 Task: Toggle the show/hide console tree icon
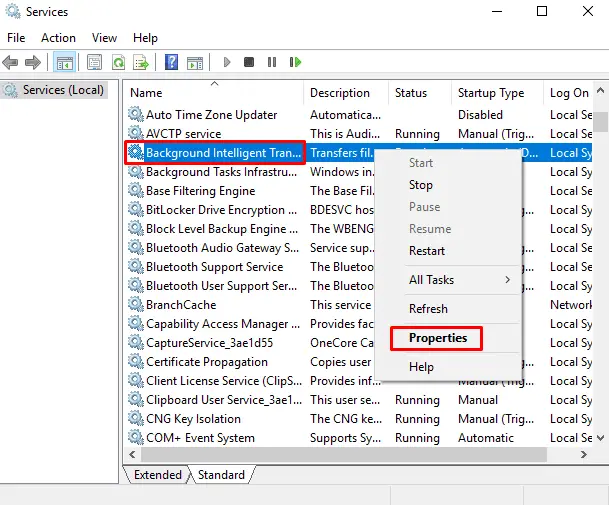coord(64,62)
